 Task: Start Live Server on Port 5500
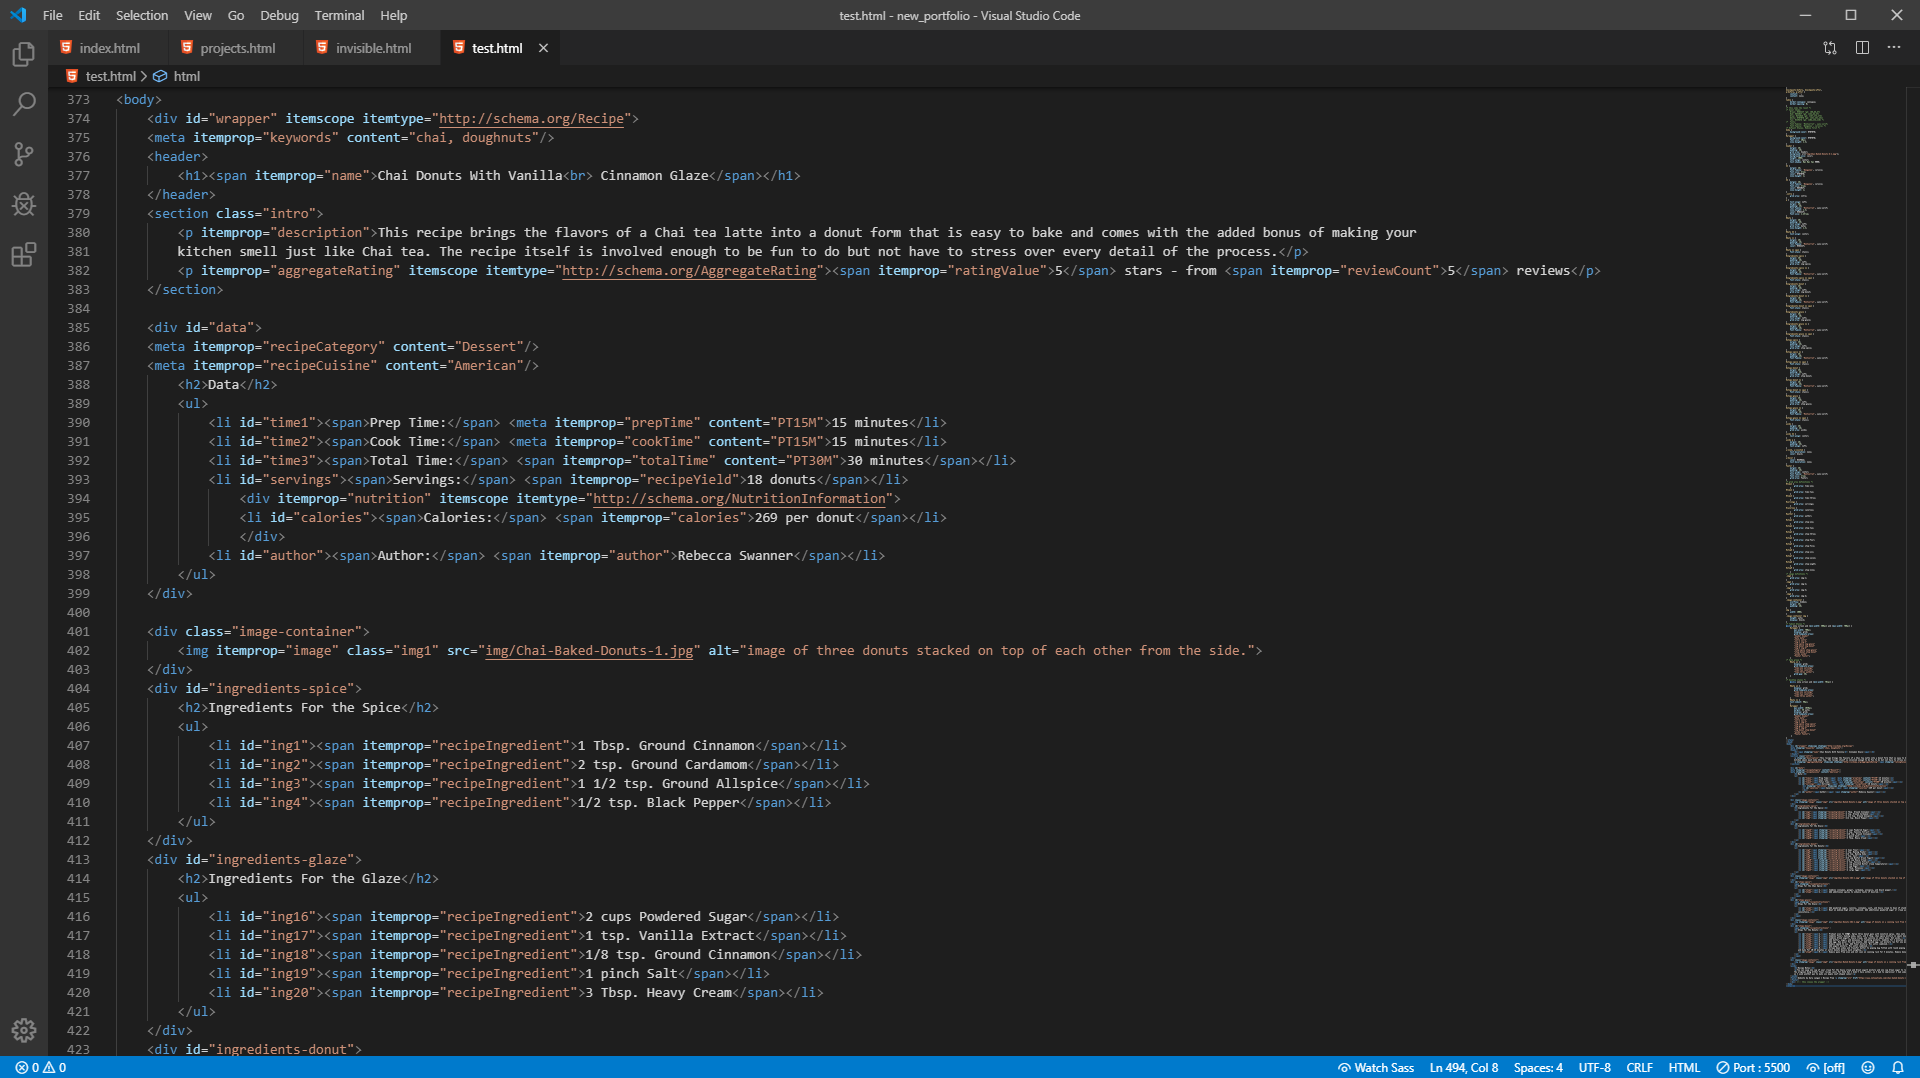[x=1753, y=1067]
